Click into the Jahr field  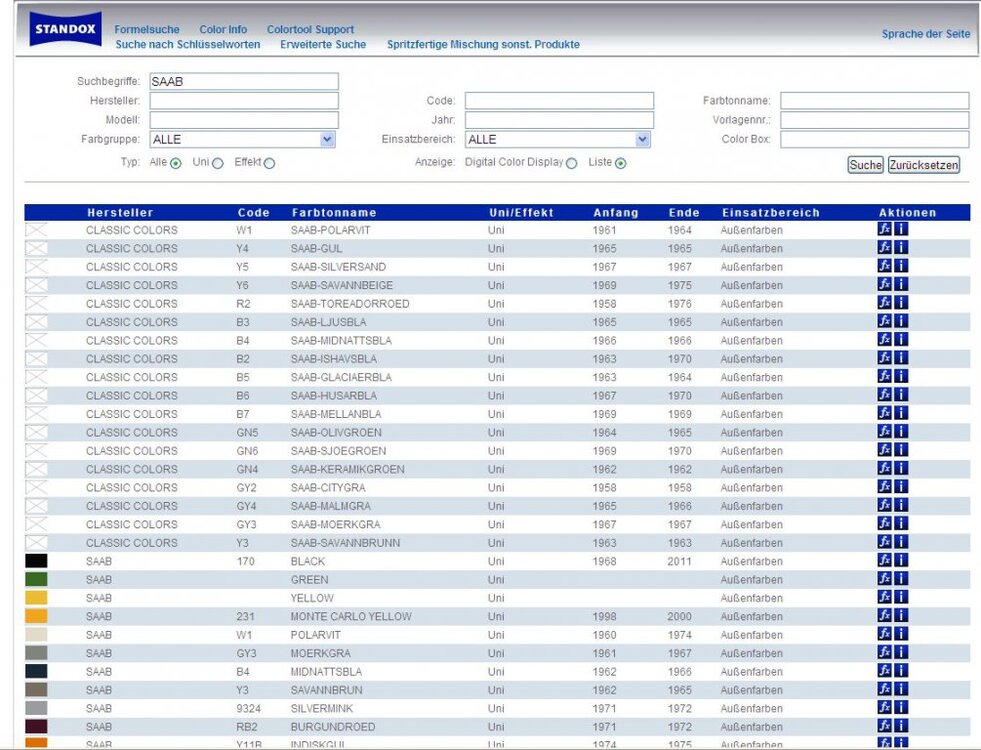click(559, 120)
